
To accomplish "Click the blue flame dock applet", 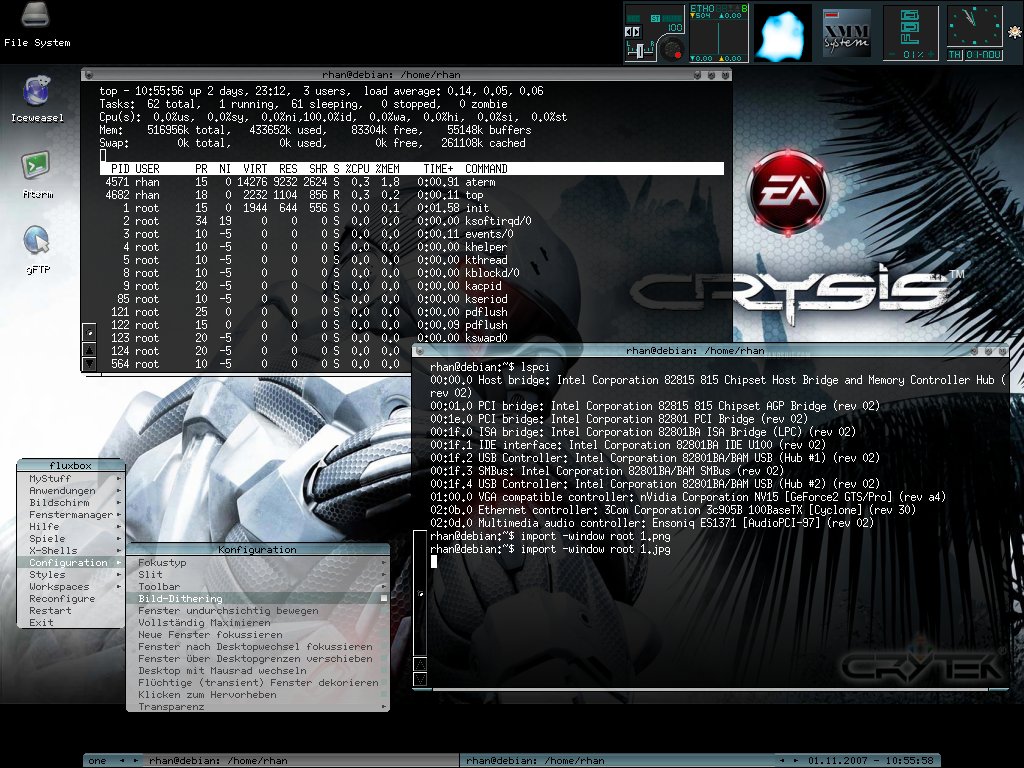I will [782, 32].
